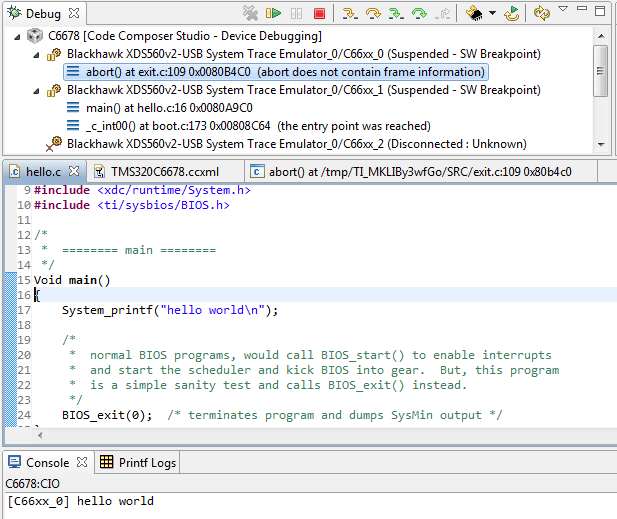Screen dimensions: 617x519
Task: Select the C6678 Device Debugging root entry
Action: click(185, 36)
